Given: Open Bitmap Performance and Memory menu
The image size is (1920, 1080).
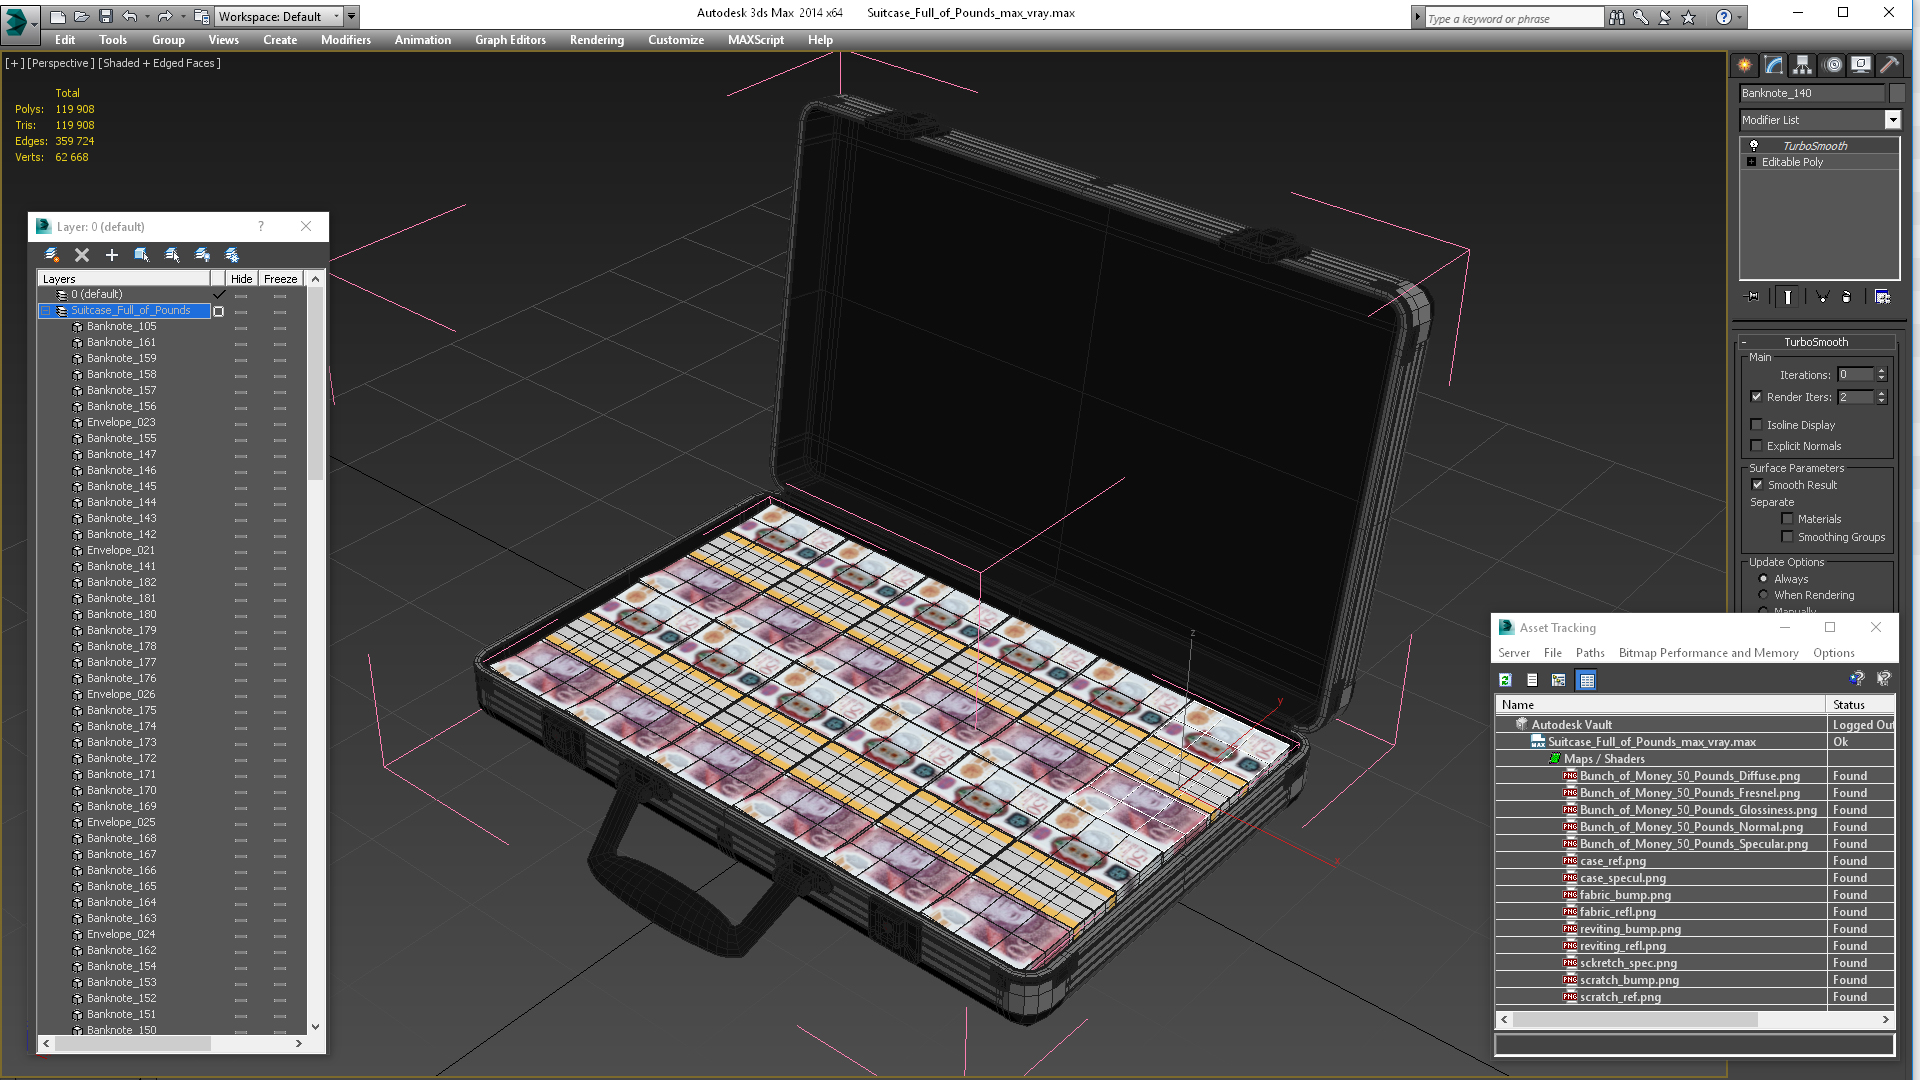Looking at the screenshot, I should (x=1708, y=653).
